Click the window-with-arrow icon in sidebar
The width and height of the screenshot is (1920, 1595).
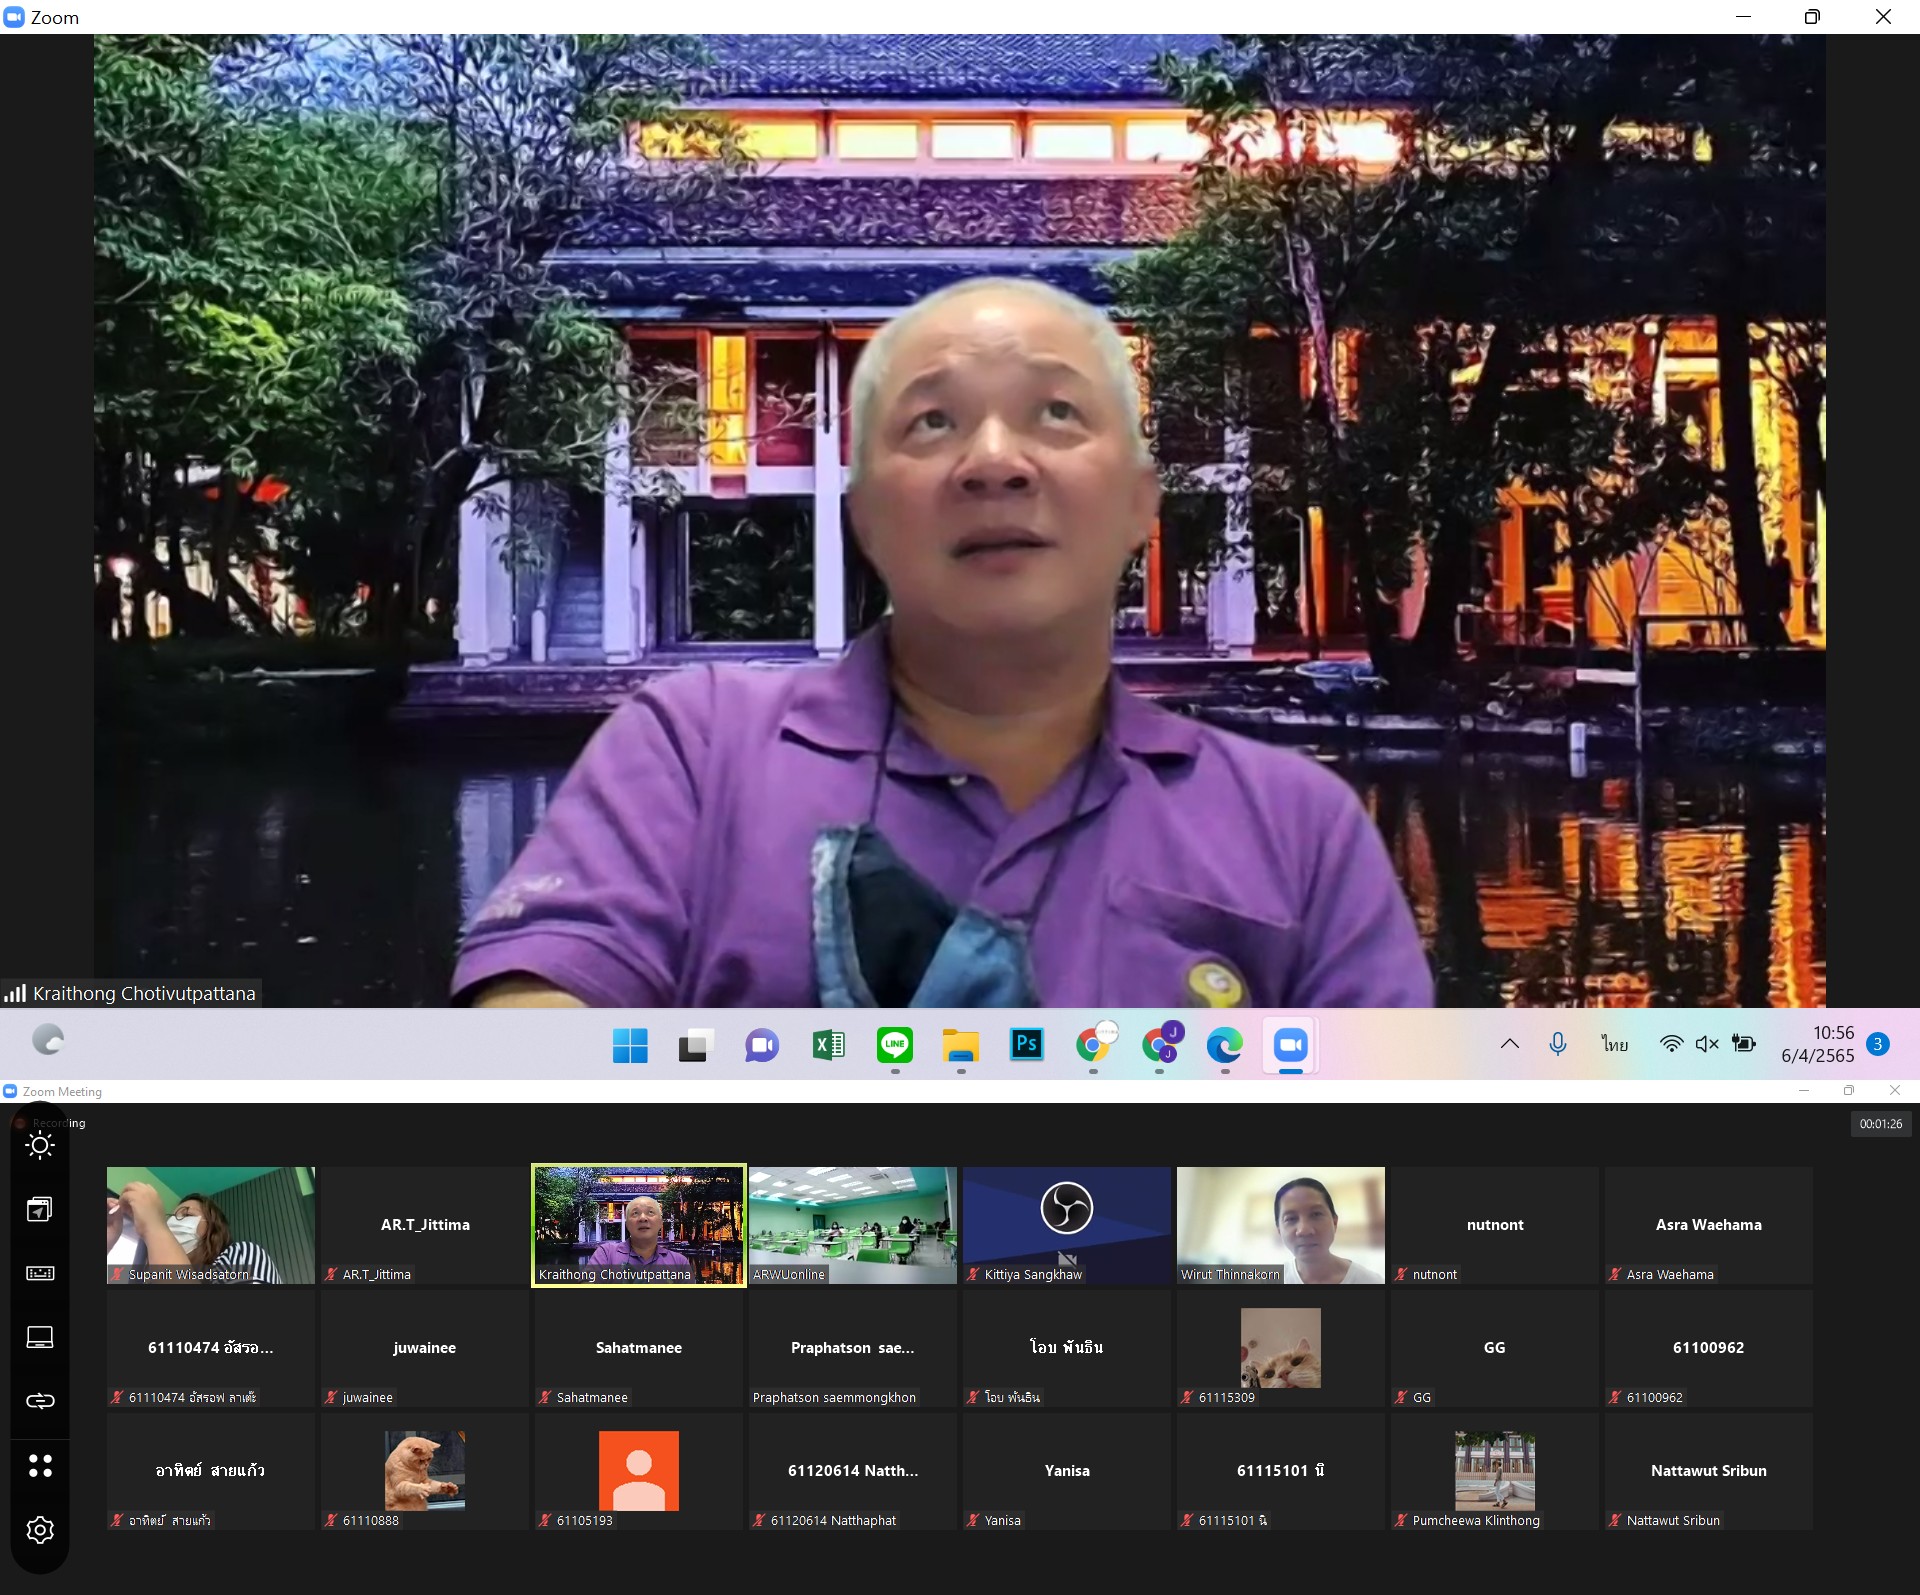[40, 1210]
